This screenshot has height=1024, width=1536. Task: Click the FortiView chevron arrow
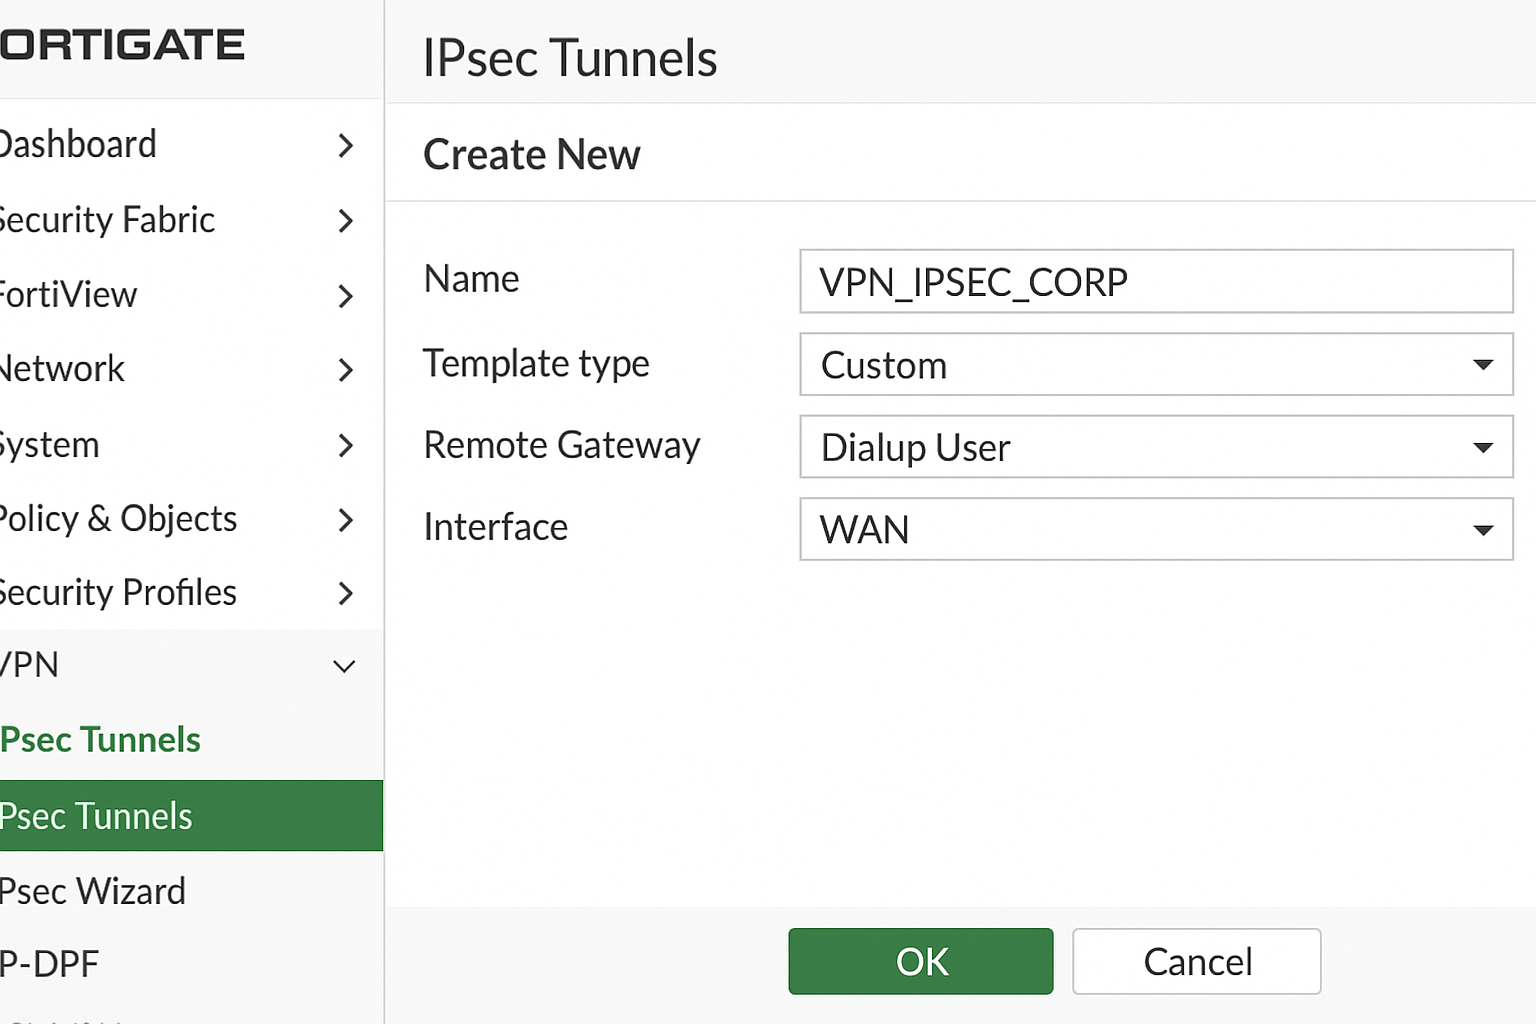[345, 296]
